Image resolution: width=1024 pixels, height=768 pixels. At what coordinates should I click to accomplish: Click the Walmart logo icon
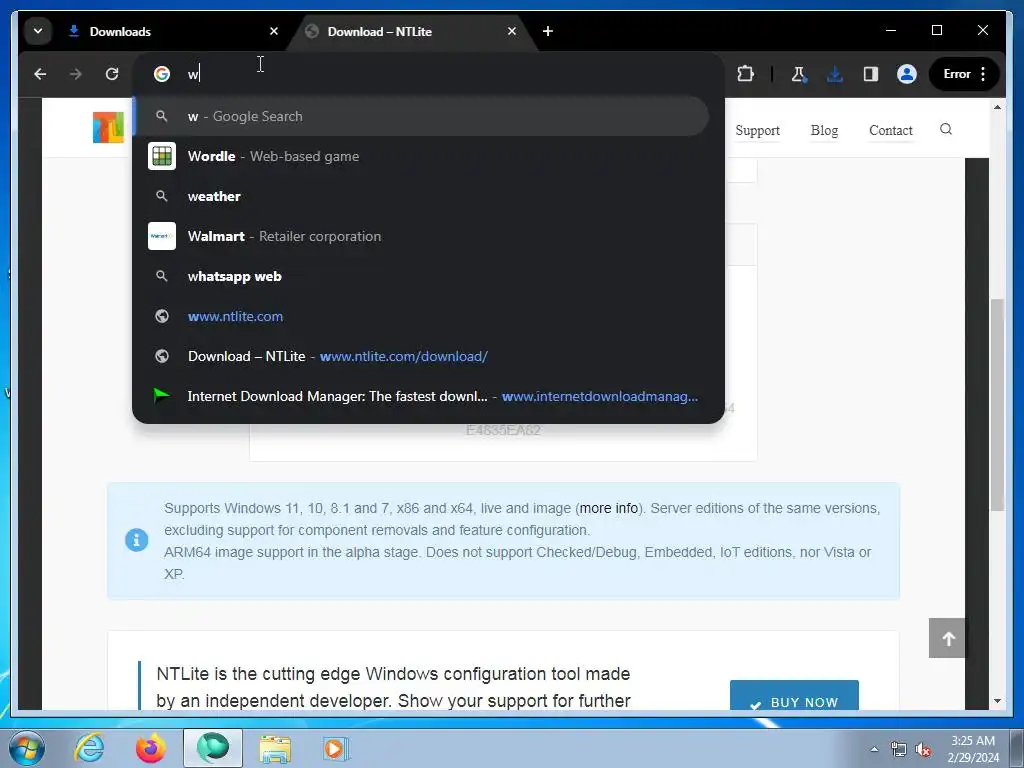click(x=162, y=236)
